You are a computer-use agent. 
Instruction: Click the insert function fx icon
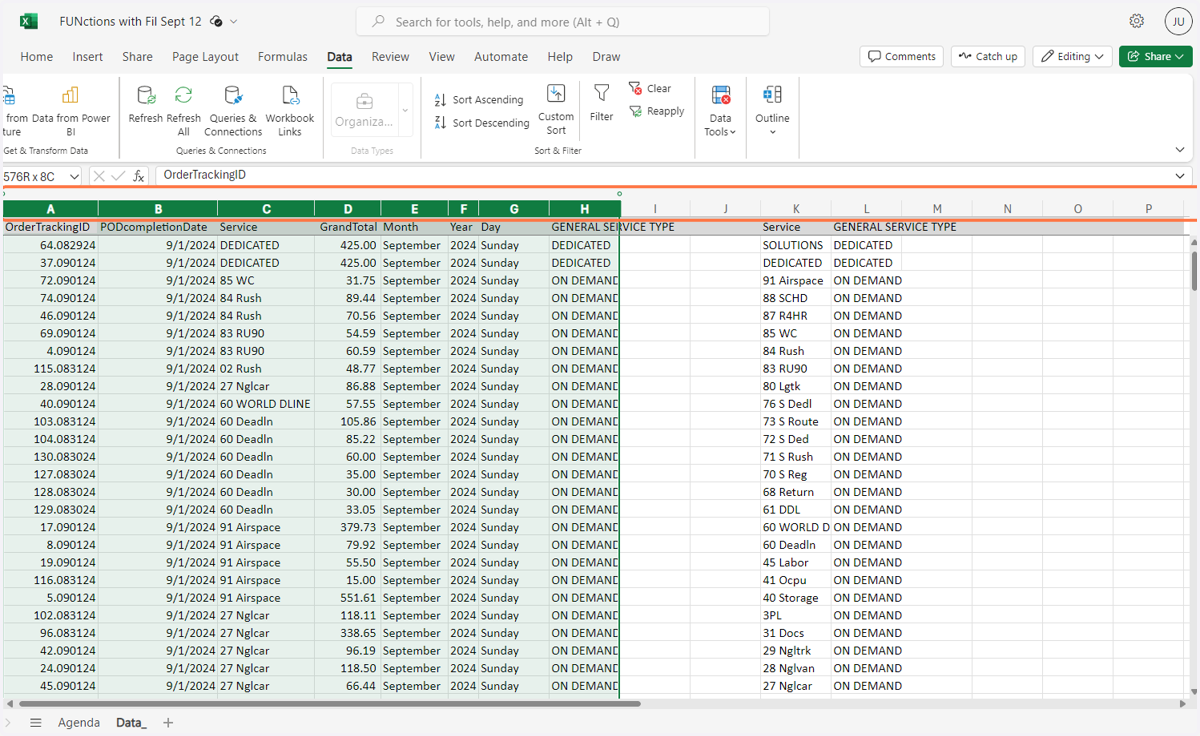point(139,176)
